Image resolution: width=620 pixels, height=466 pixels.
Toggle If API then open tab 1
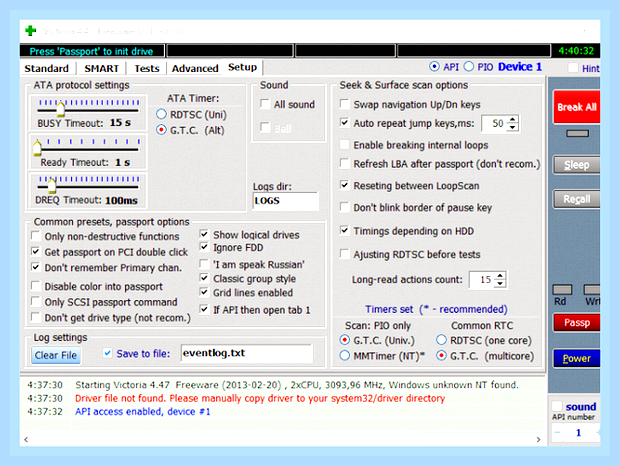[x=204, y=309]
